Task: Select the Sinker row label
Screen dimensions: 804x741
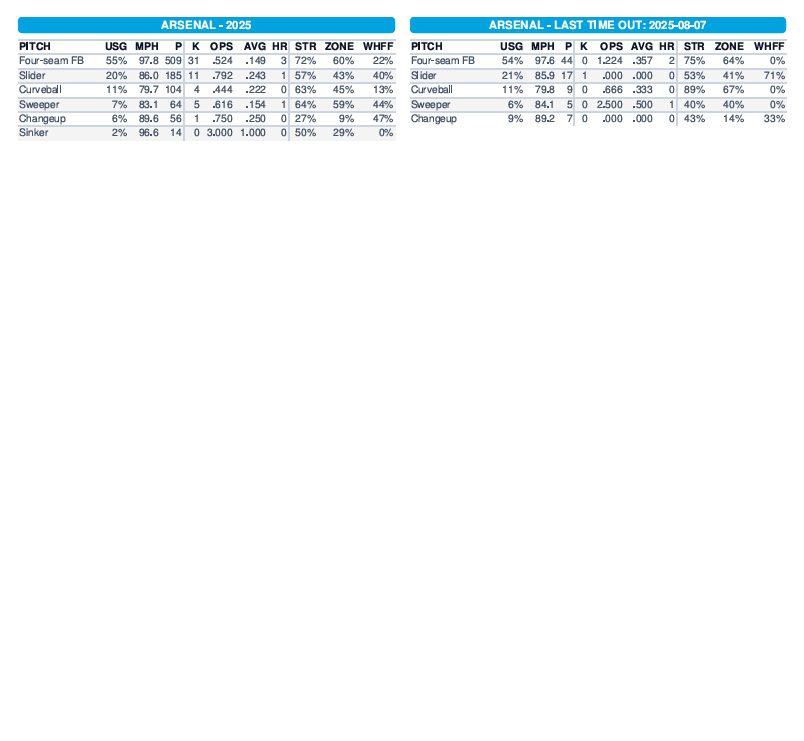Action: point(32,133)
